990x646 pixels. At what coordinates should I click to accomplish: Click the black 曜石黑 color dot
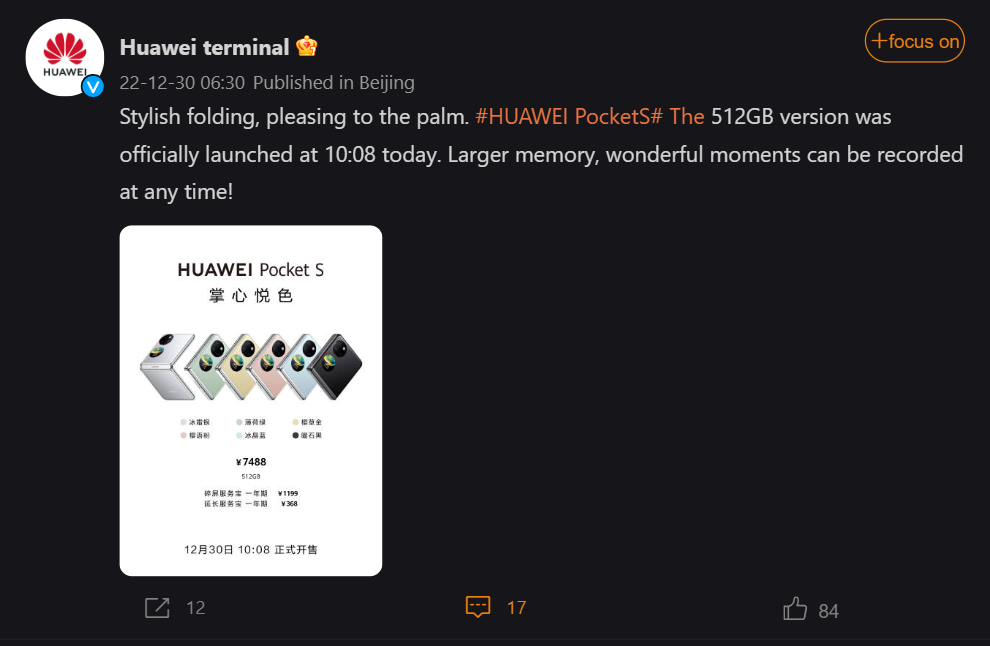(x=294, y=436)
